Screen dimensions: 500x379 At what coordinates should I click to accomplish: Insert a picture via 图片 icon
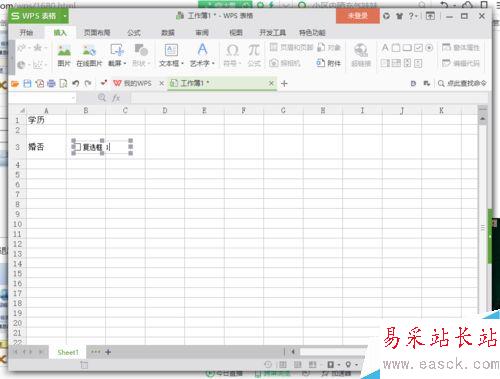(64, 55)
